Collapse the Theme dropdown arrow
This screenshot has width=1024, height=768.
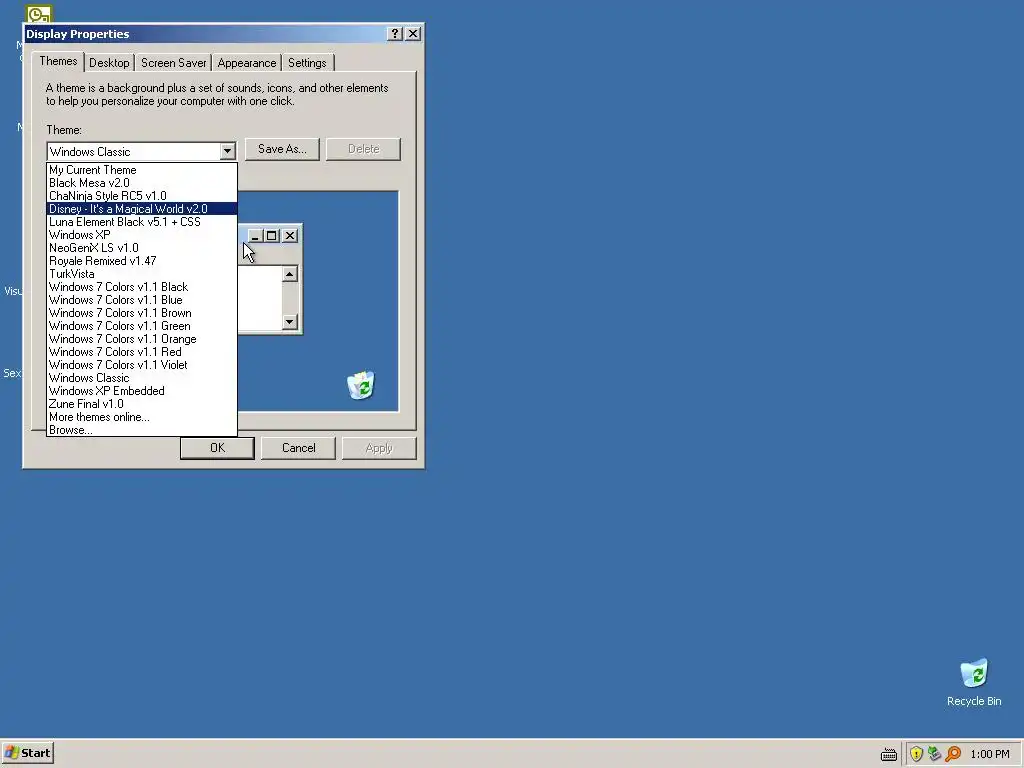(x=227, y=152)
